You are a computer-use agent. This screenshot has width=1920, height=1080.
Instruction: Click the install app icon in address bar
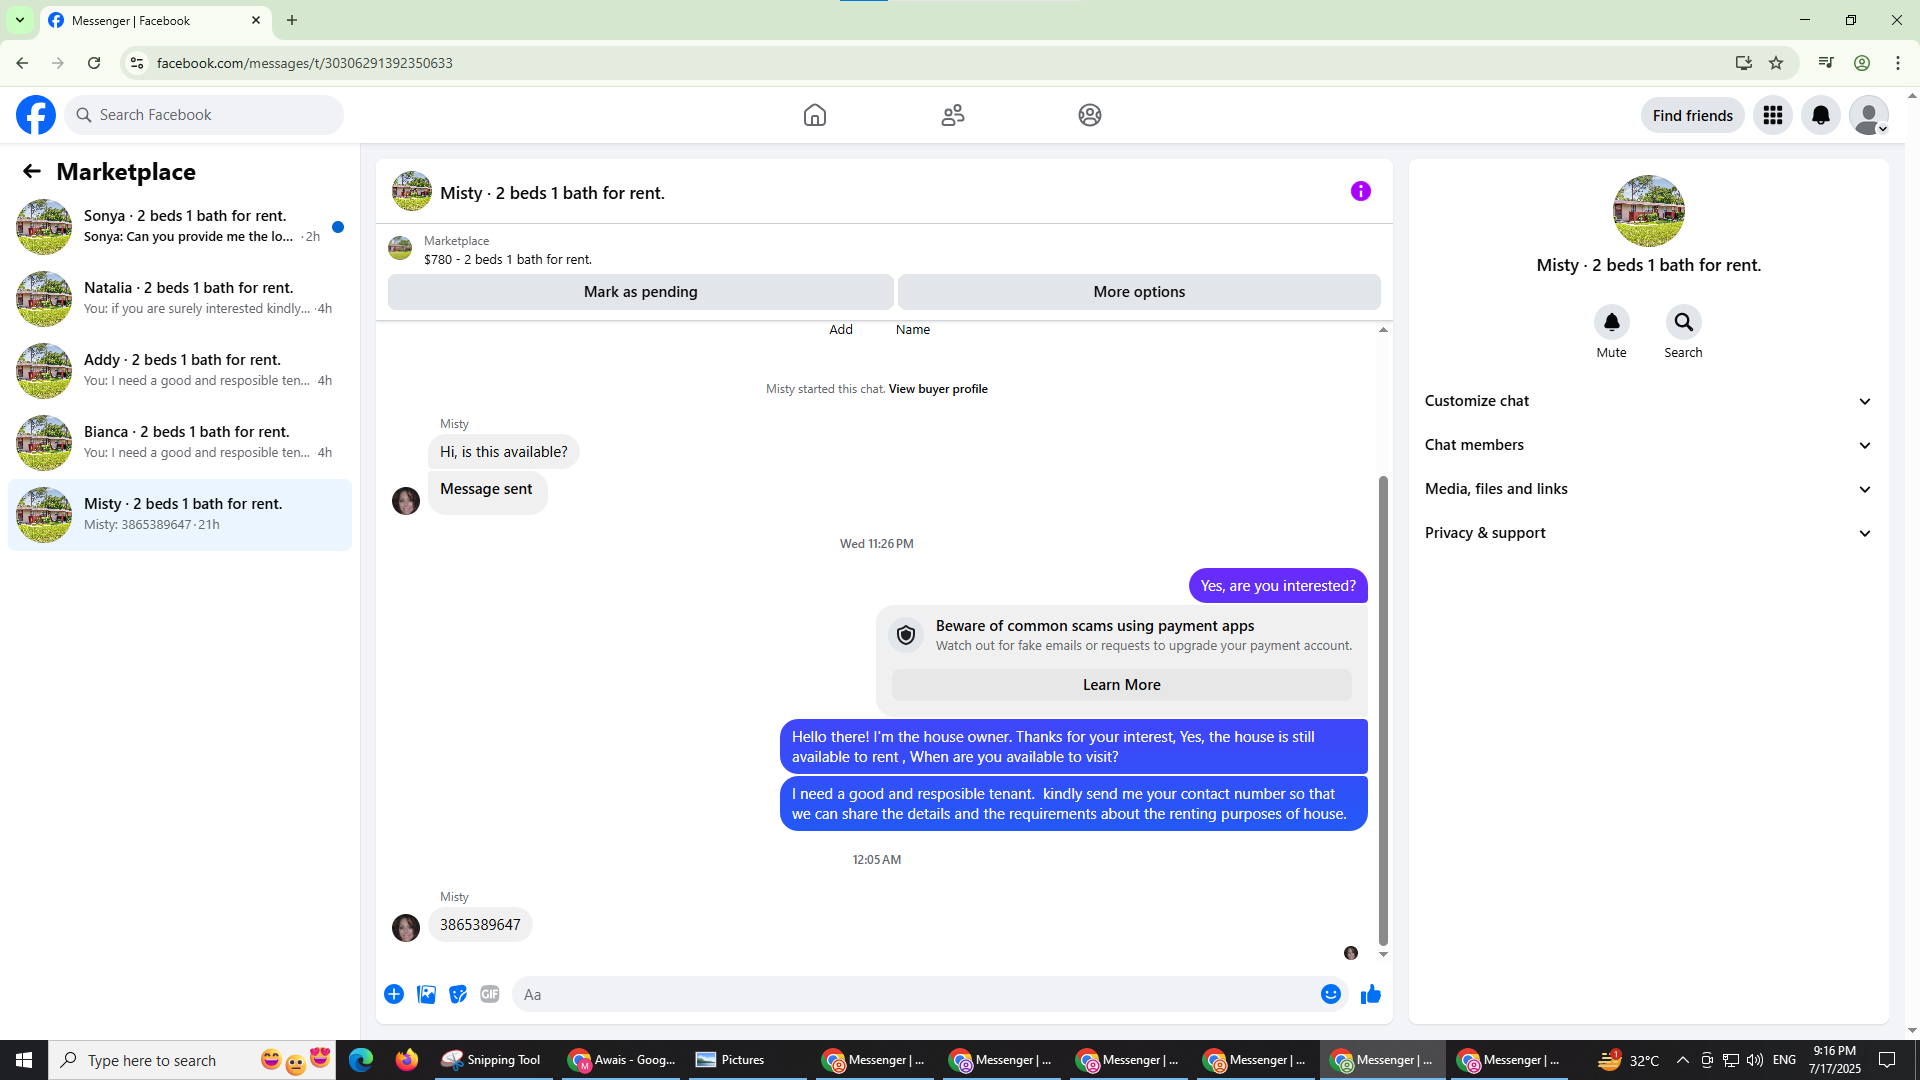click(x=1744, y=63)
